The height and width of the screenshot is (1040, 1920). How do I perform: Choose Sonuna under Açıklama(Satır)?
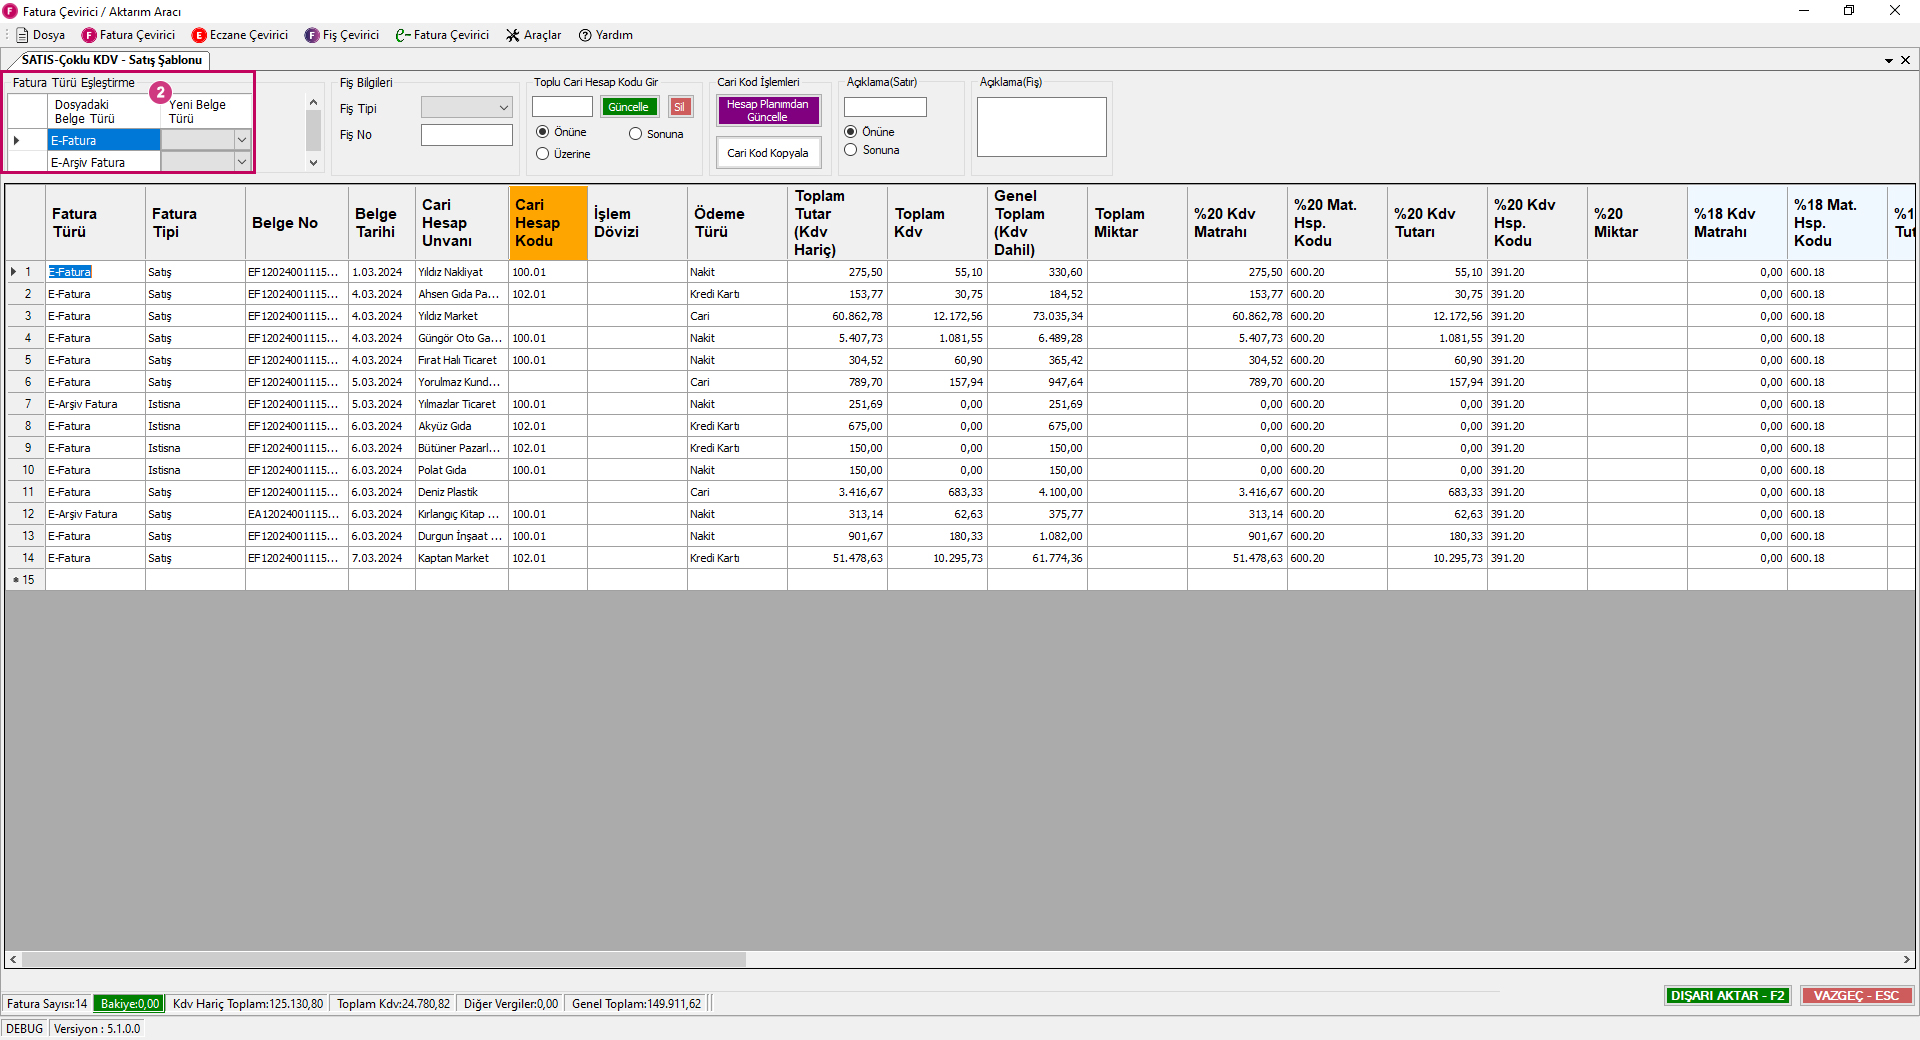point(851,150)
